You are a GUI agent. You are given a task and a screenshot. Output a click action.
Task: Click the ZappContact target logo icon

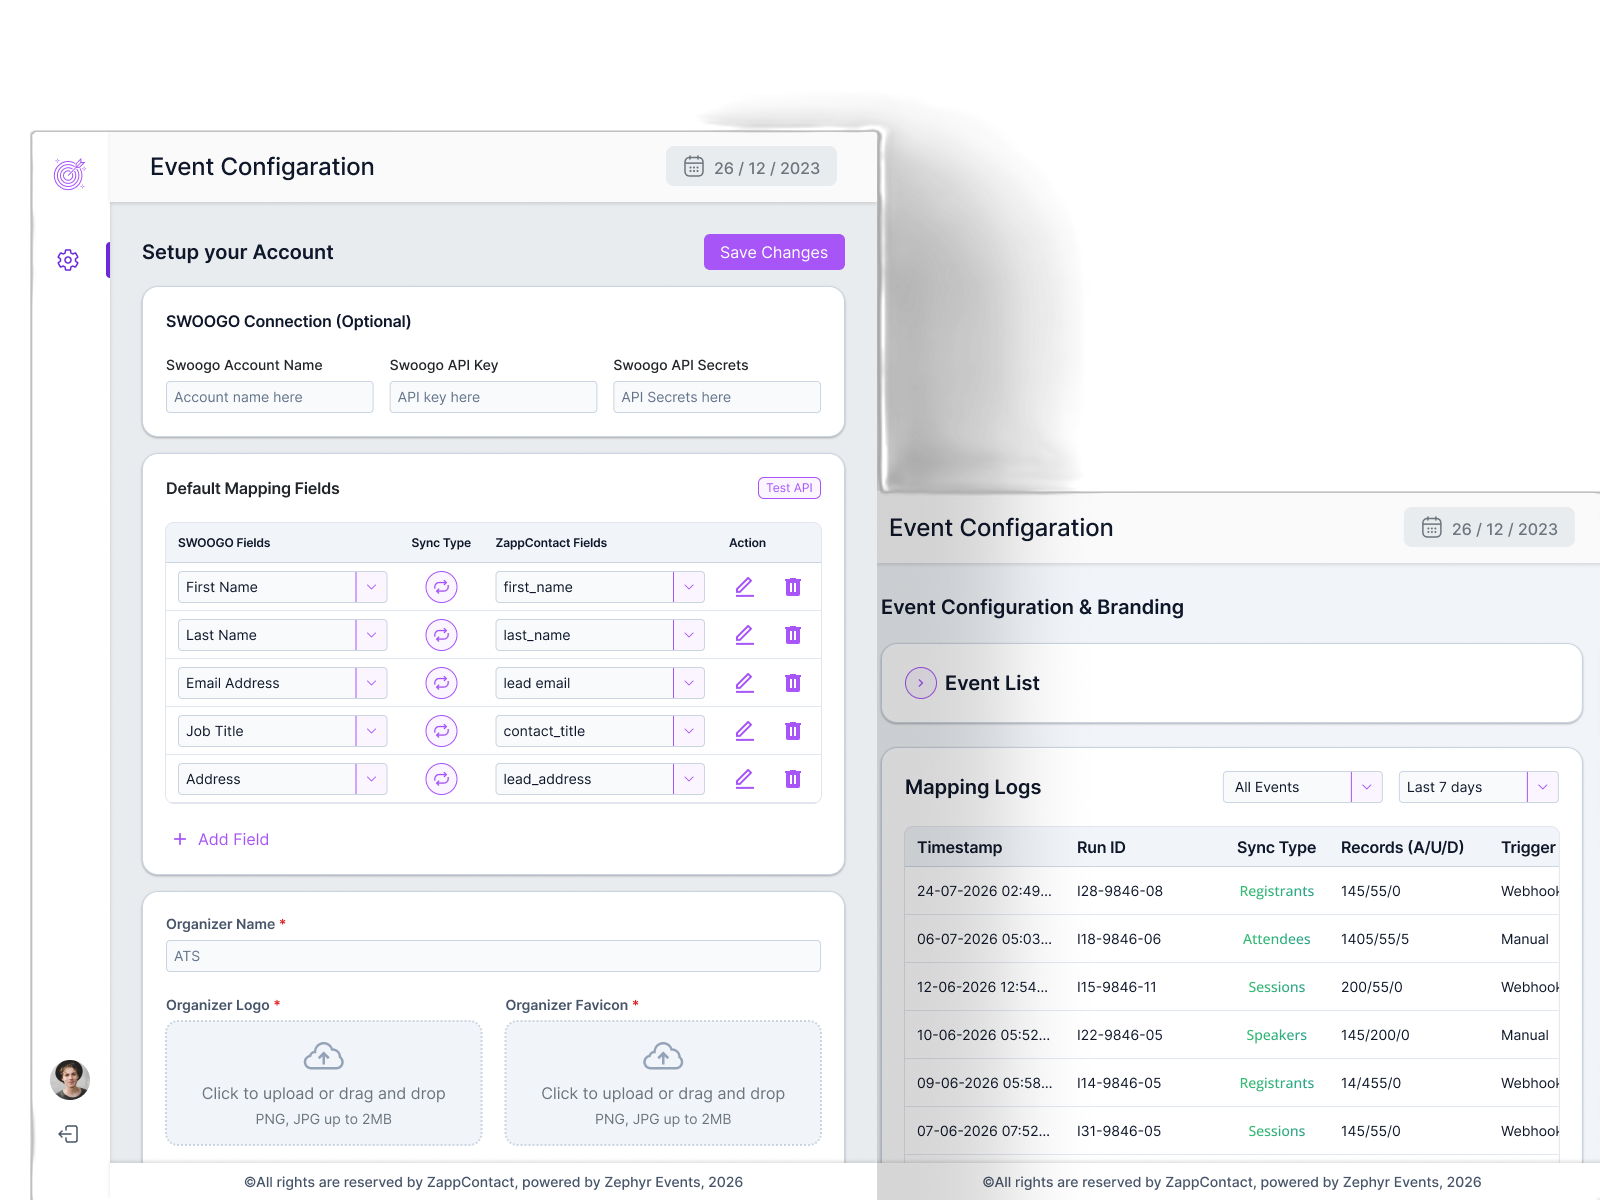click(69, 174)
